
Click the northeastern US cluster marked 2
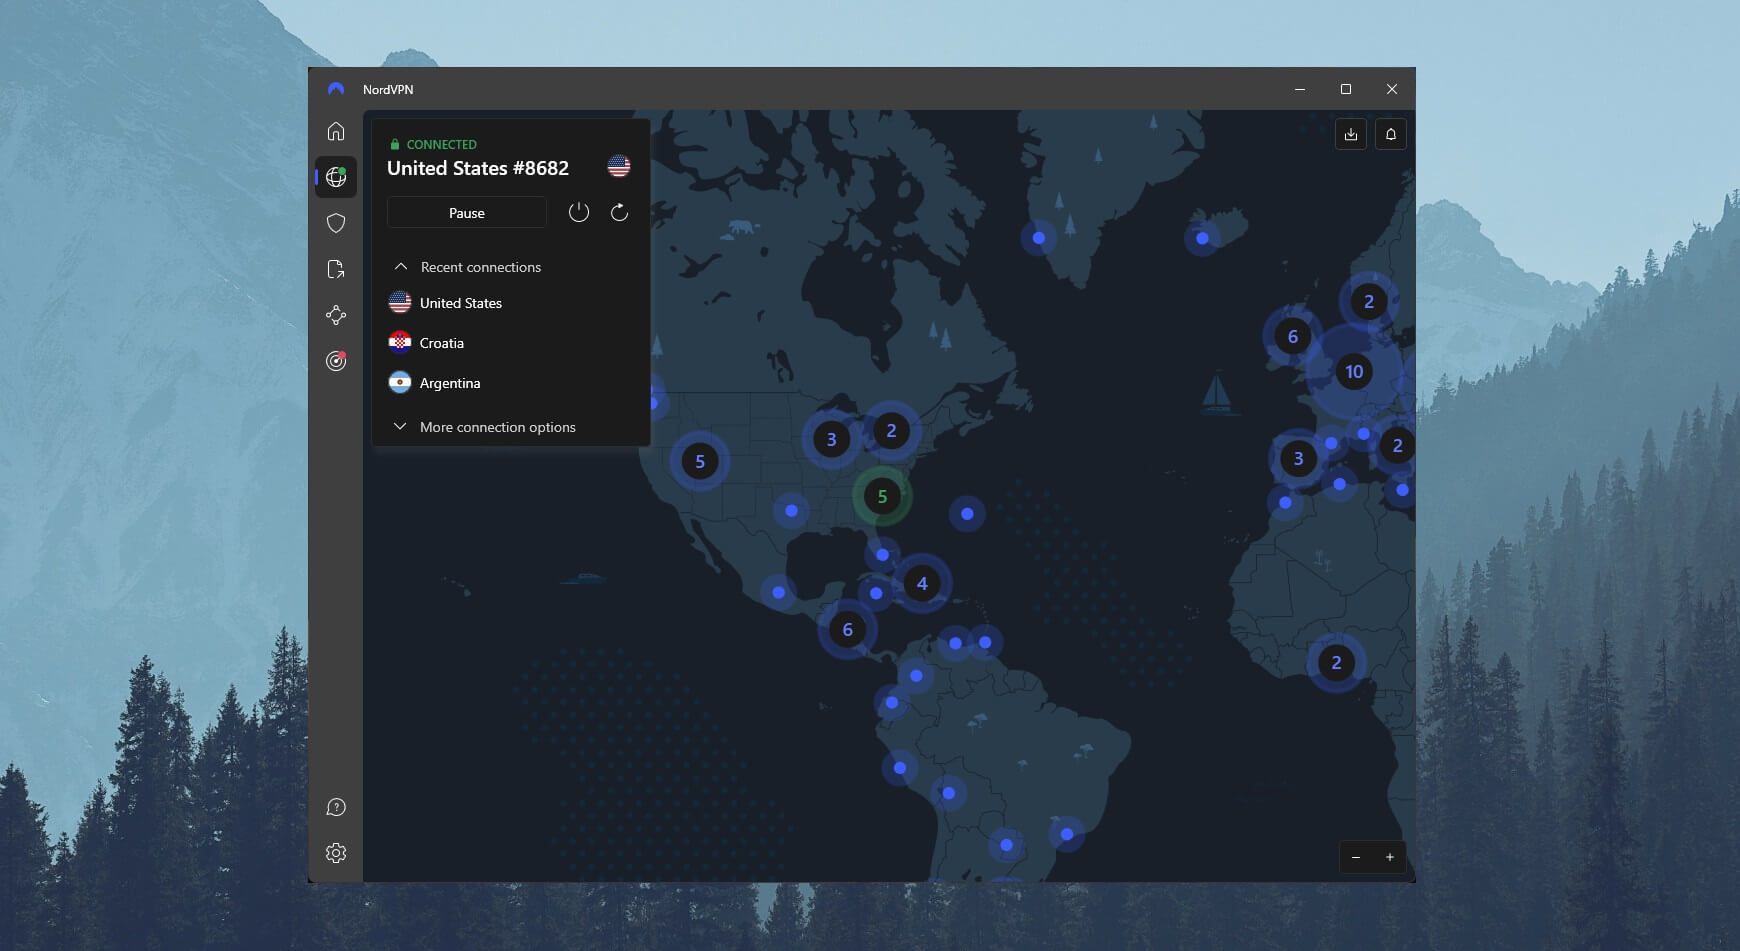(x=891, y=431)
